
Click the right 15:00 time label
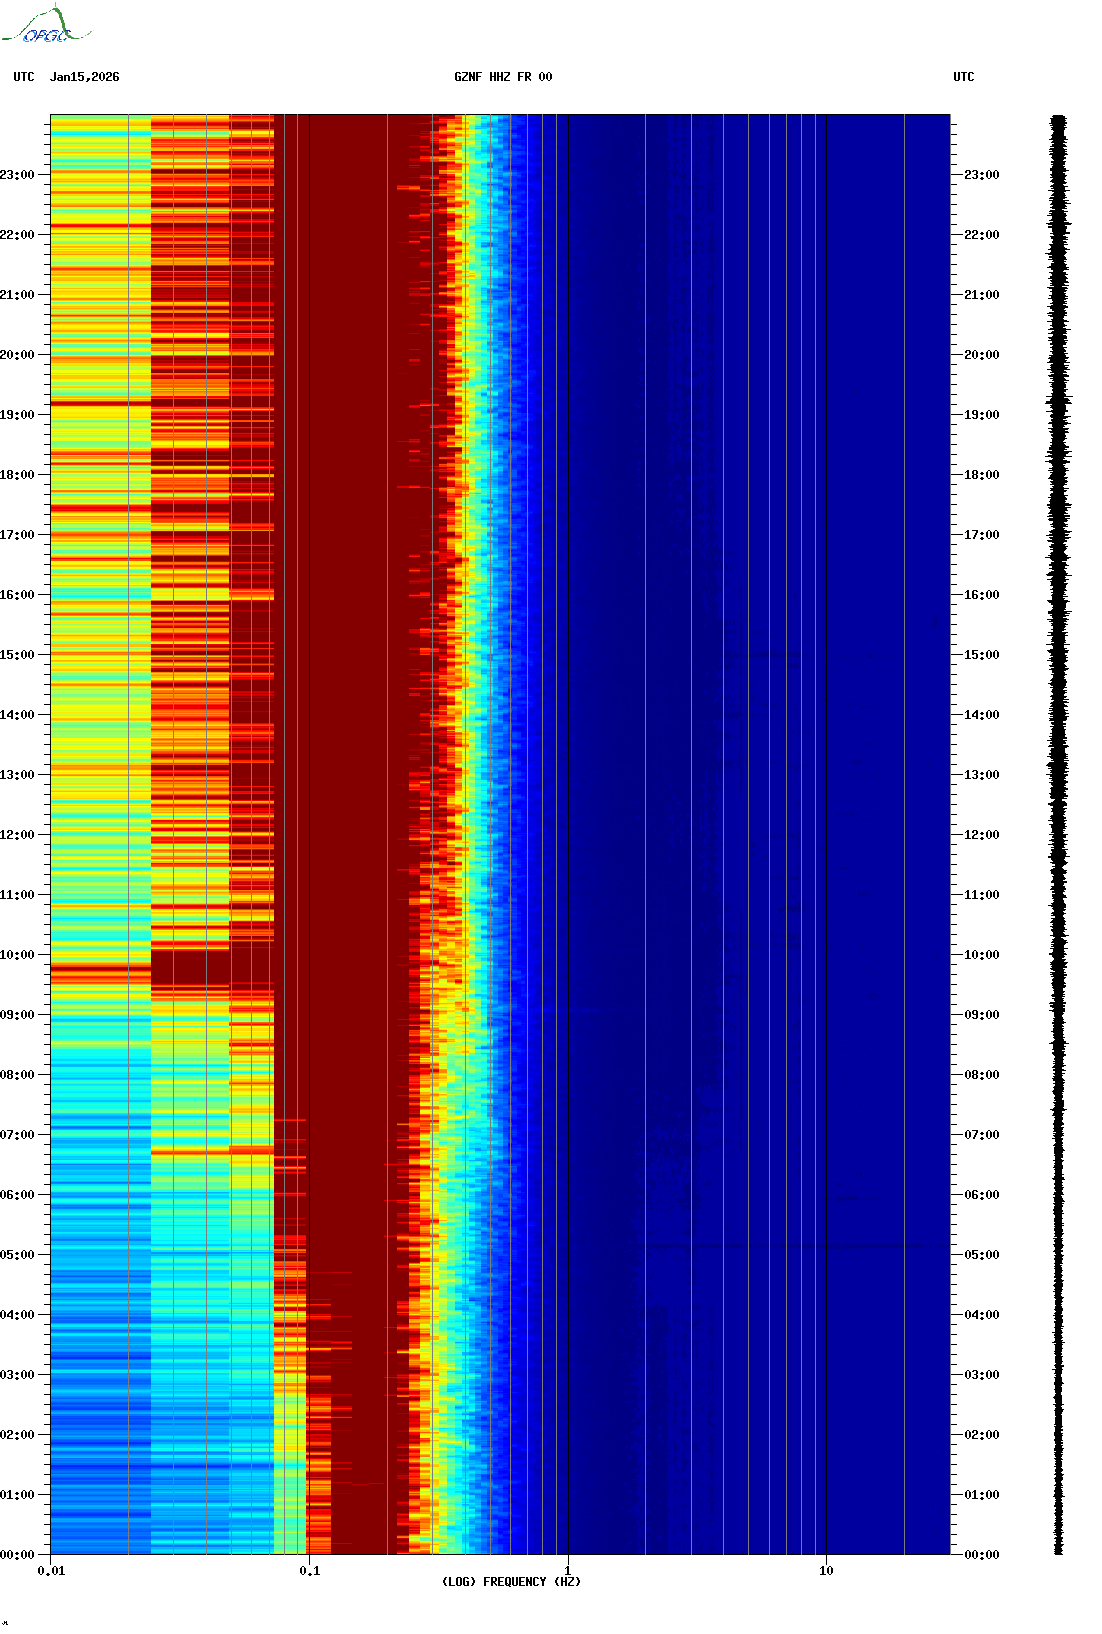982,655
